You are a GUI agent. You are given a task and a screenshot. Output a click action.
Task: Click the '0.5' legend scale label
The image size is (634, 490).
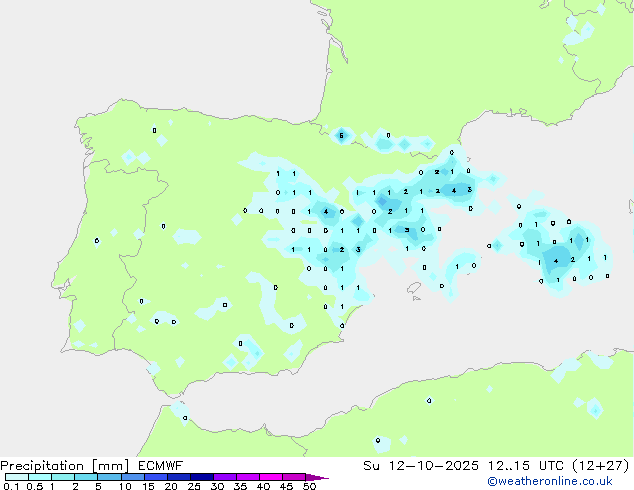click(35, 486)
